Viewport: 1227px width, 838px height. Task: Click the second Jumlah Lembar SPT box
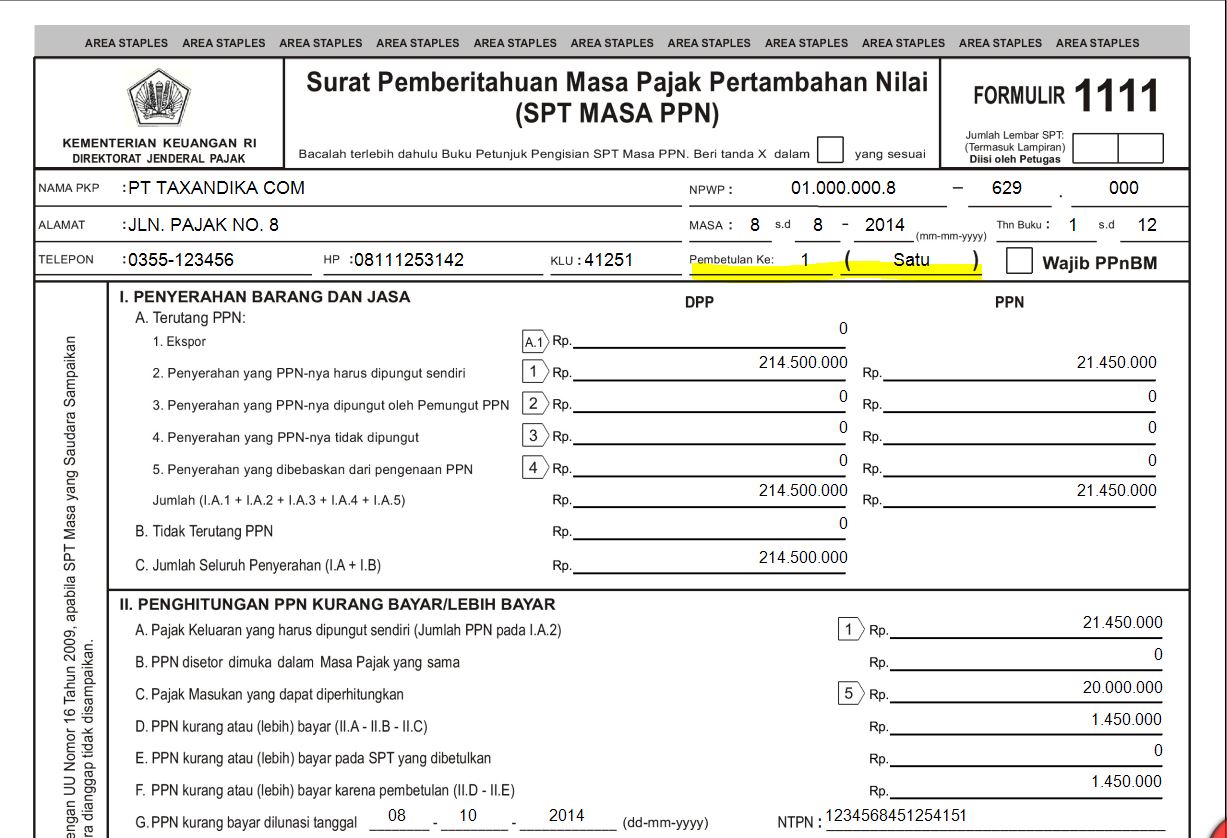click(x=1140, y=148)
